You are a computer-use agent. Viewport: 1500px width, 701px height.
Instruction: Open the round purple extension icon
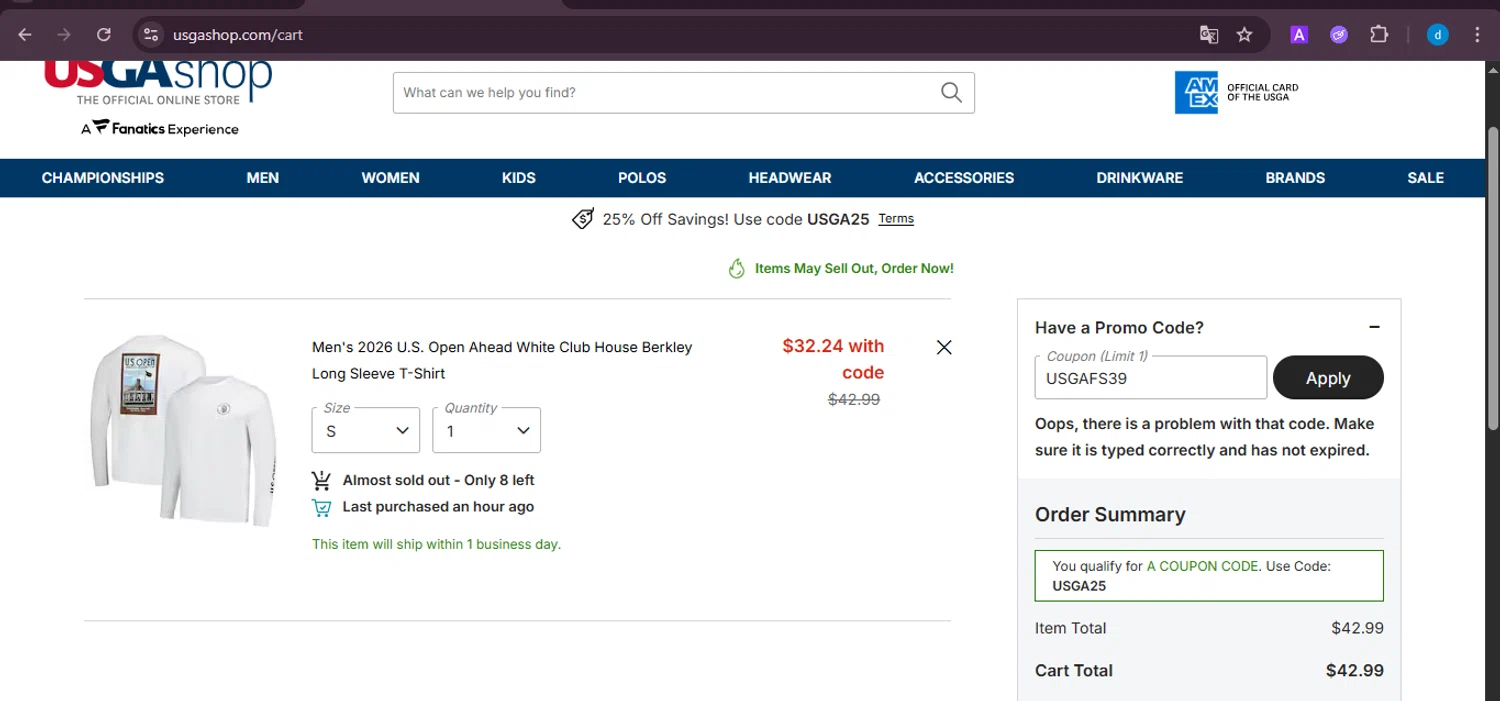[x=1339, y=35]
